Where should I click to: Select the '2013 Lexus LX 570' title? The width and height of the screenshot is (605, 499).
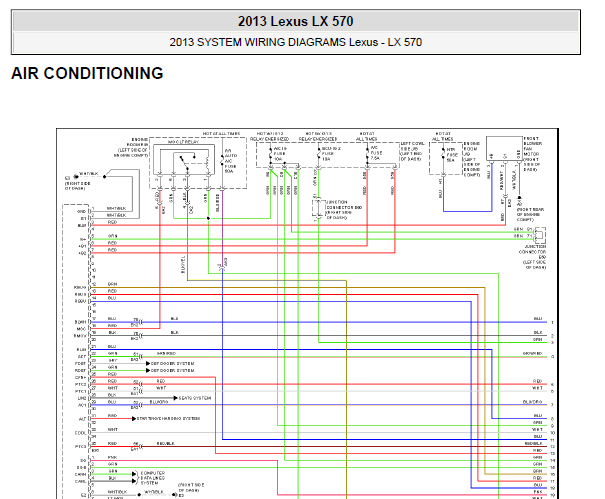[x=296, y=21]
